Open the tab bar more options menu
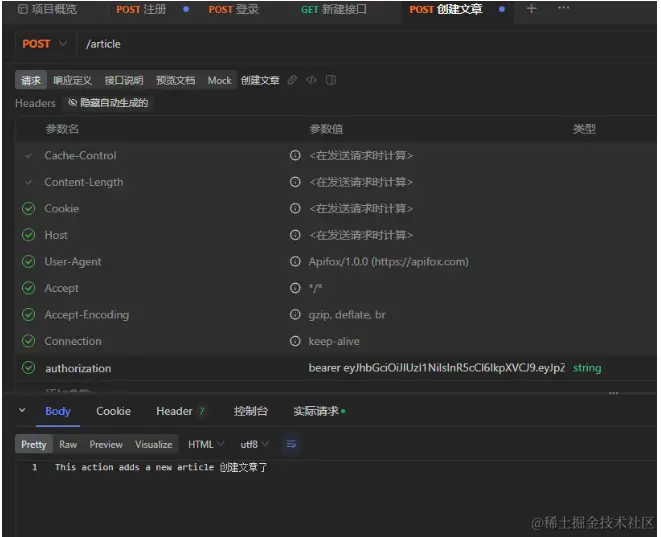This screenshot has height=537, width=661. click(564, 8)
